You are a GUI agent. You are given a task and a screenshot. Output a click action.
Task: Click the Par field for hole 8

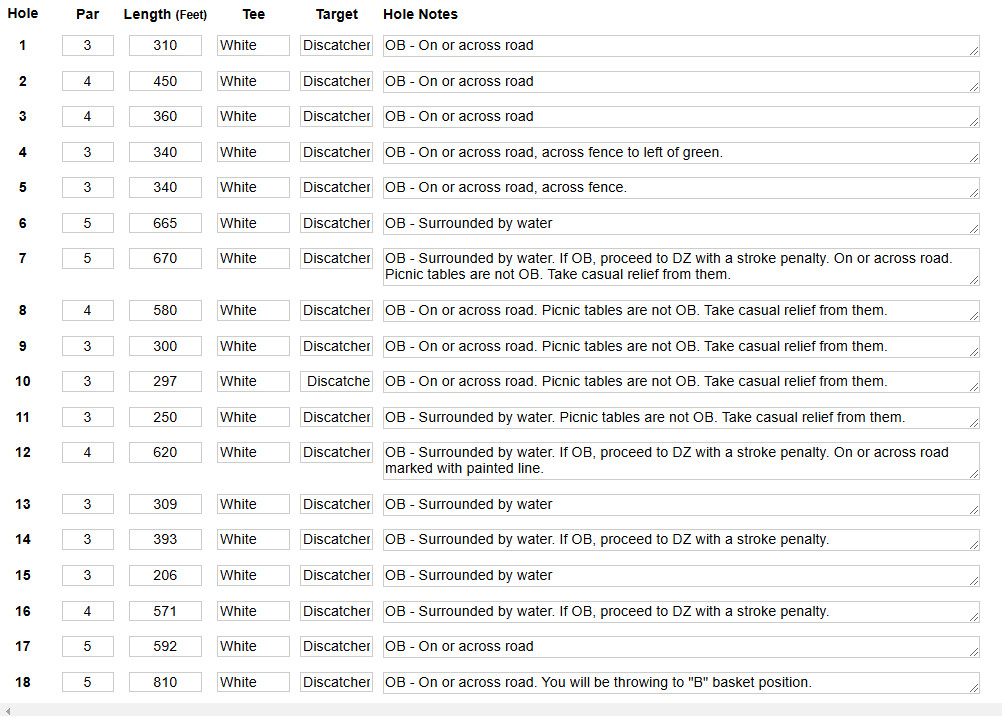click(88, 310)
